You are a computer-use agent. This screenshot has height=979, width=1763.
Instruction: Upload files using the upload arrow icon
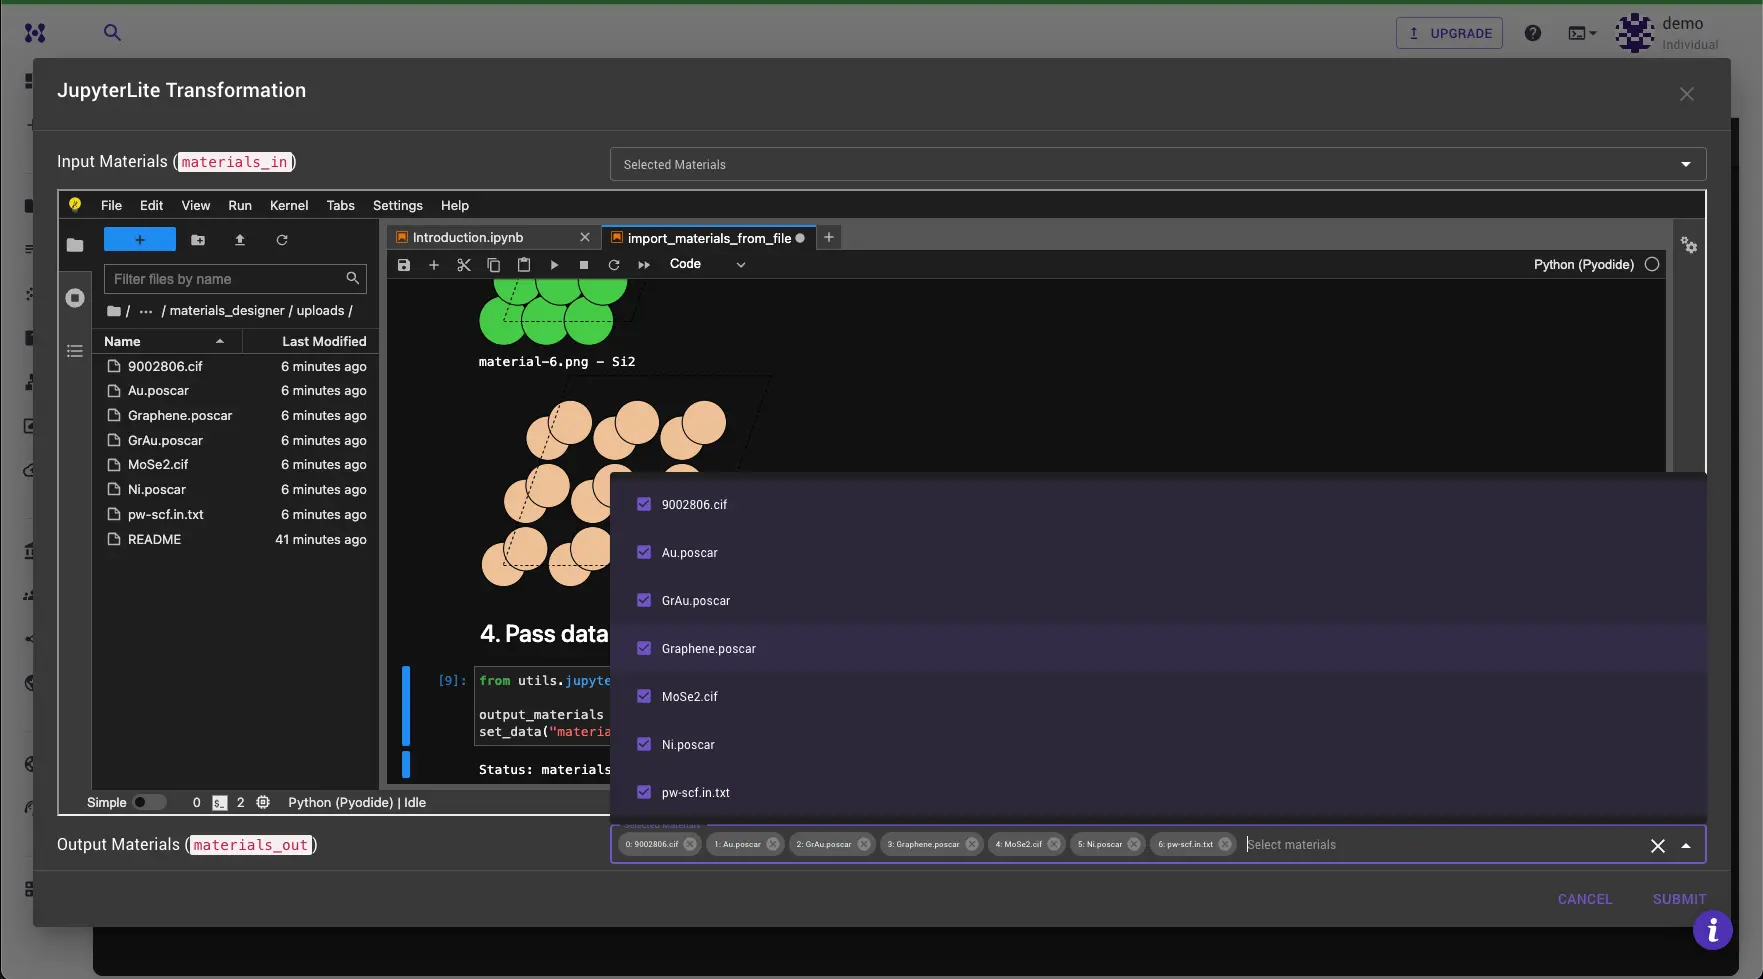tap(240, 240)
